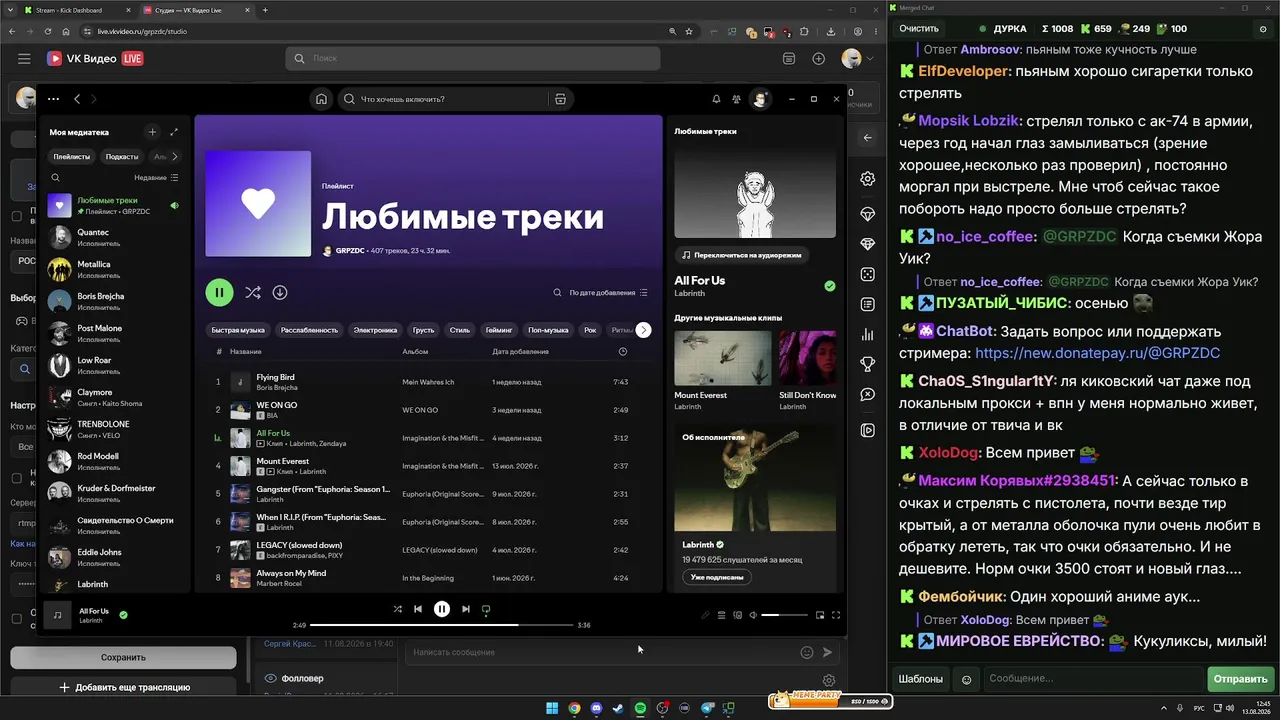
Task: Click Сохранить button in VK studio
Action: coord(123,657)
